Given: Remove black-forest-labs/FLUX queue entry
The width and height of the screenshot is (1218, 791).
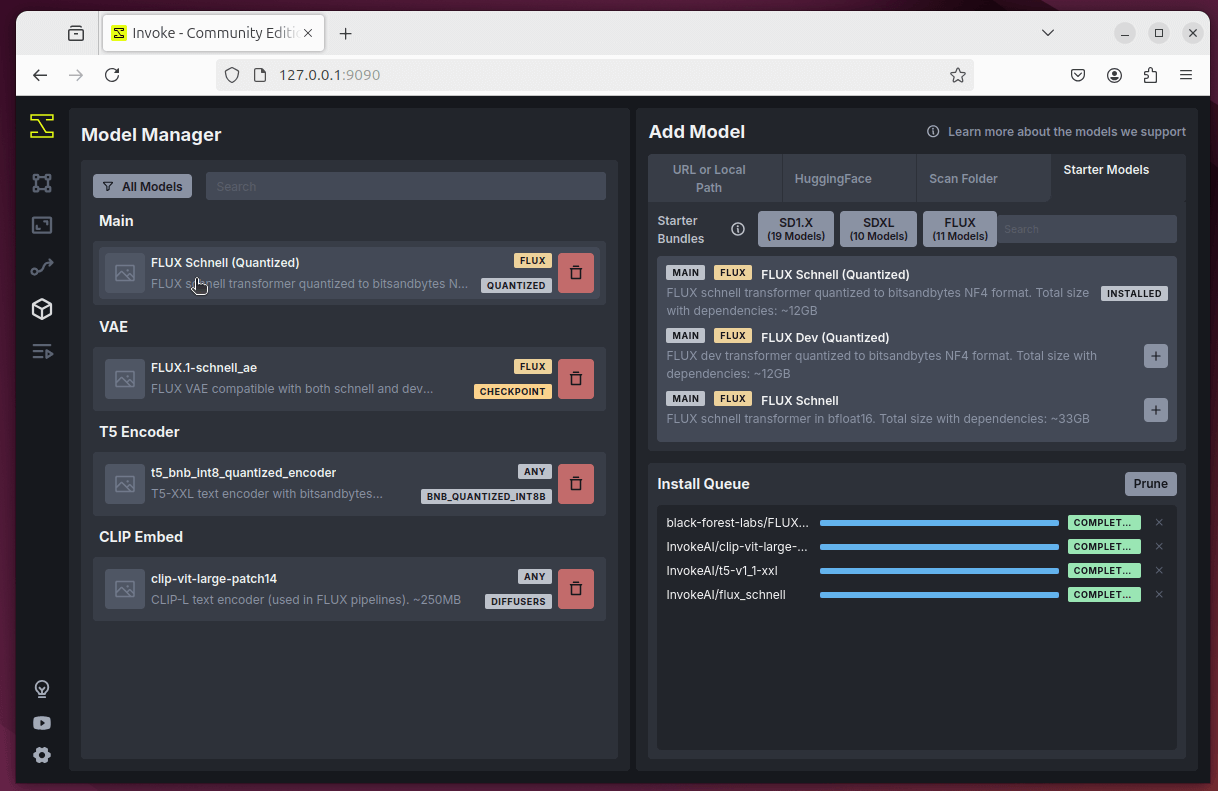Looking at the screenshot, I should (x=1159, y=522).
